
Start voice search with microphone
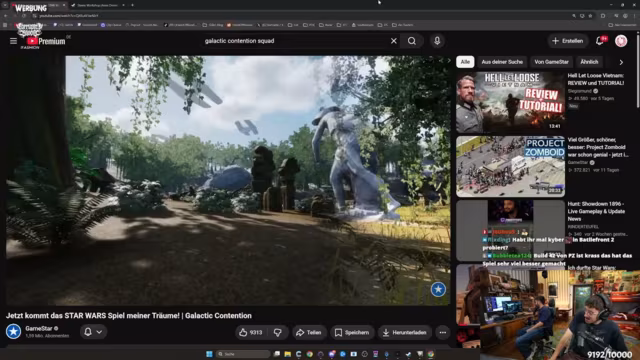click(437, 41)
